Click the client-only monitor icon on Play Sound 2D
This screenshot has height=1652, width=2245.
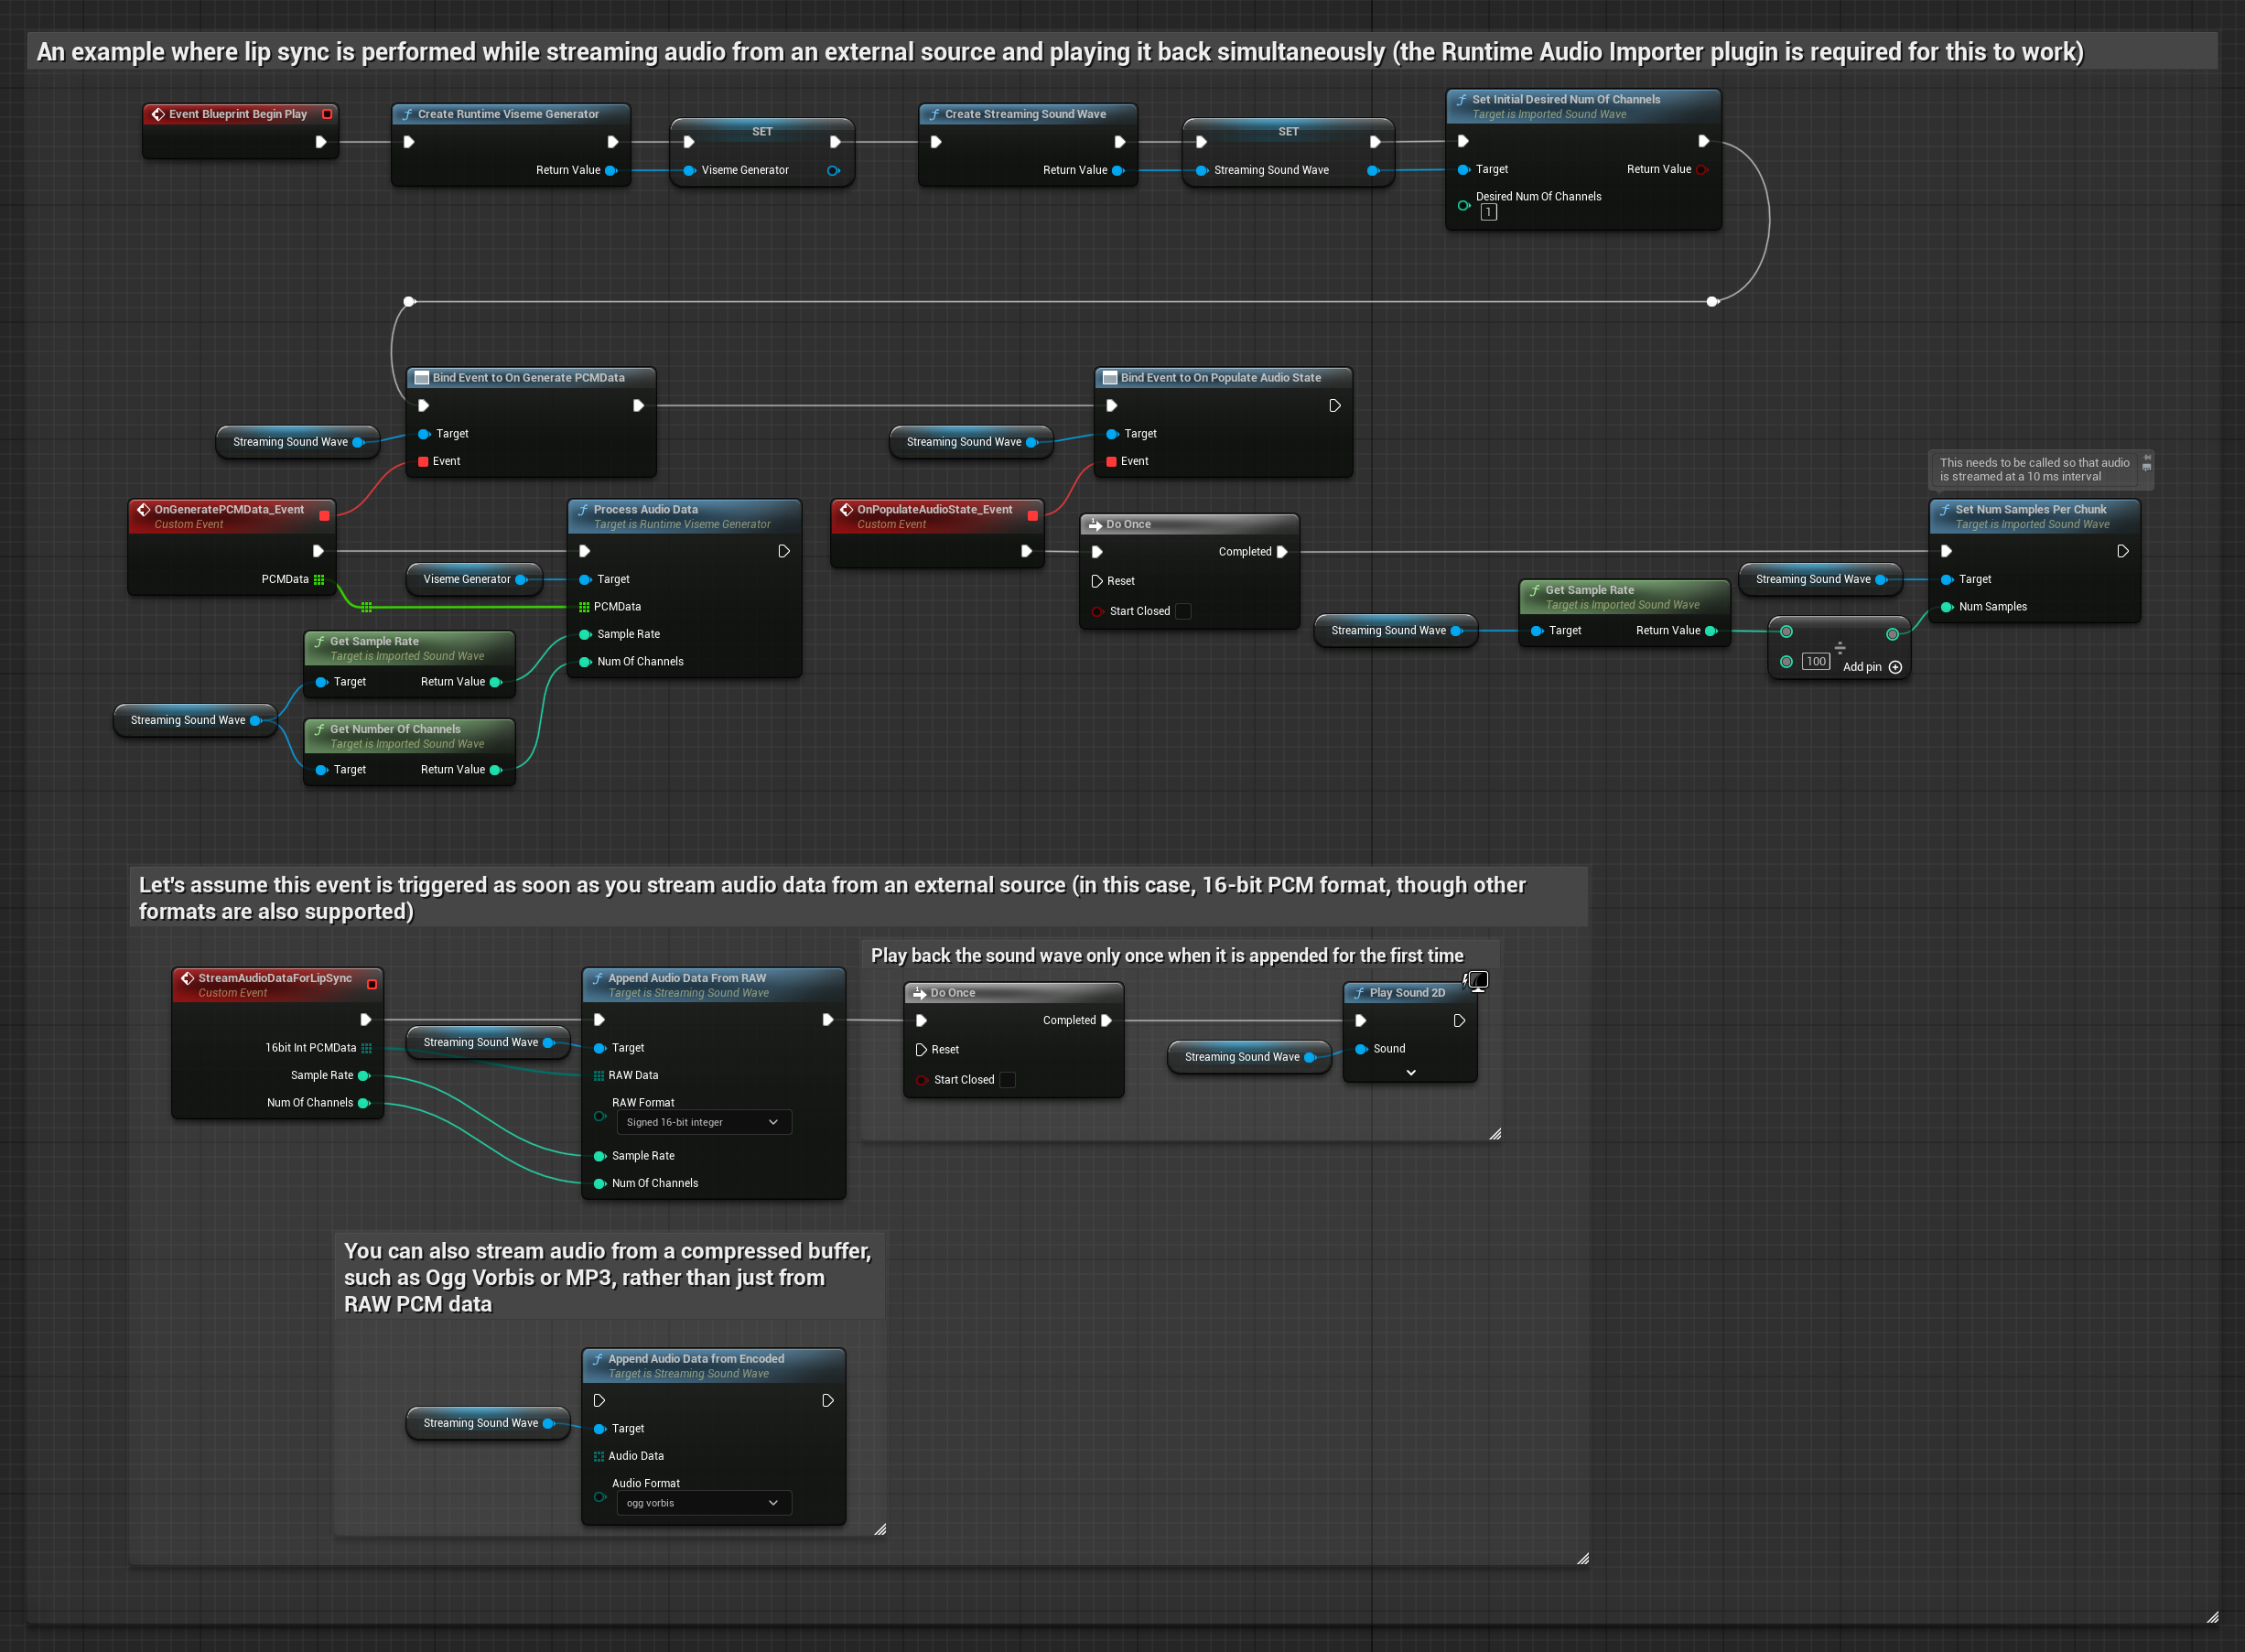point(1477,981)
